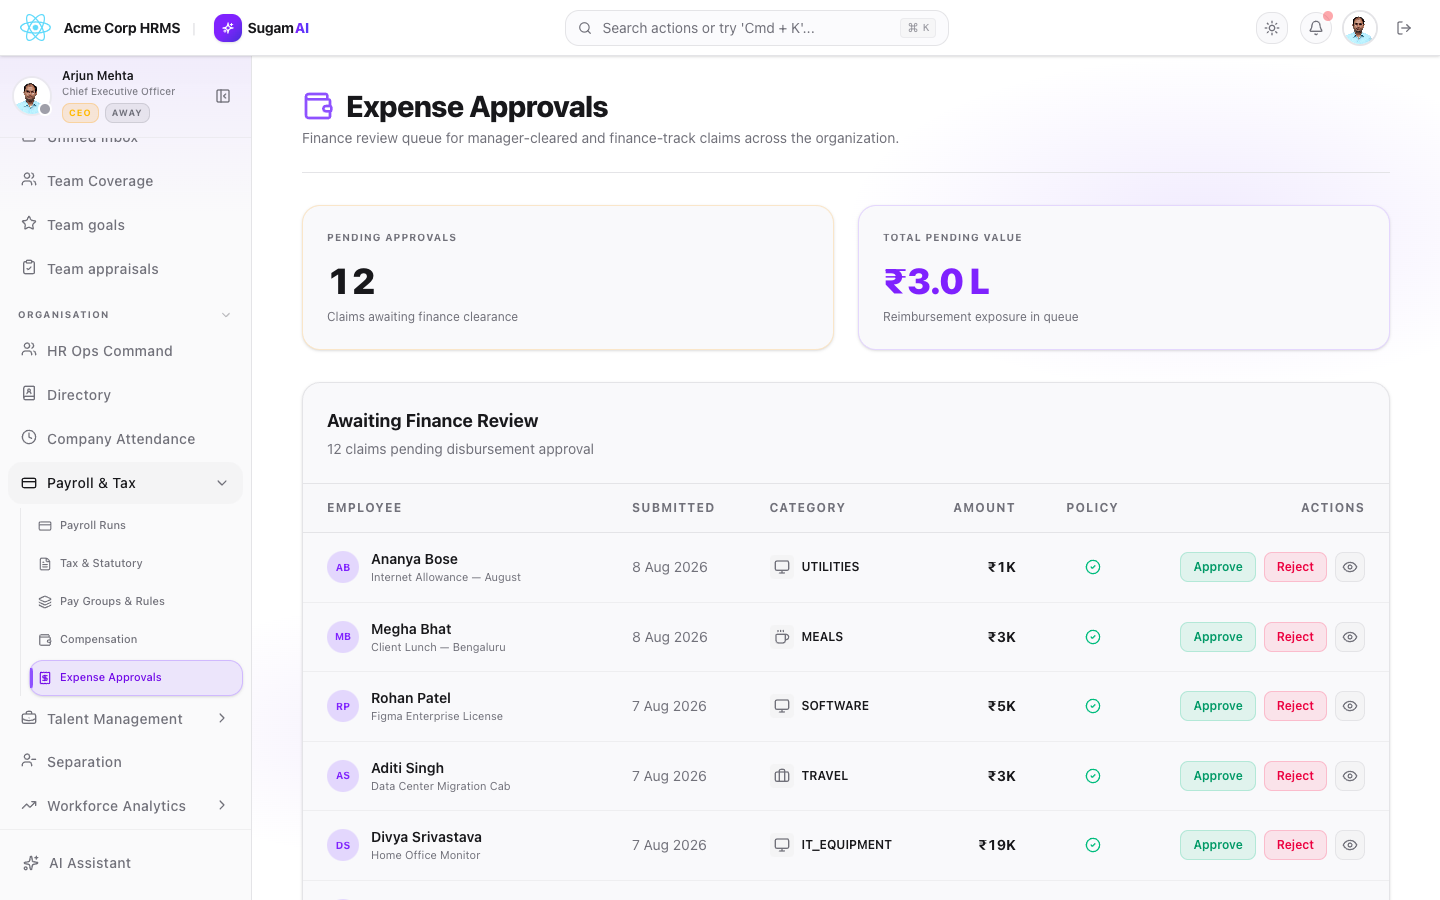
Task: Click AI Assistant sparkle icon
Action: coord(31,863)
